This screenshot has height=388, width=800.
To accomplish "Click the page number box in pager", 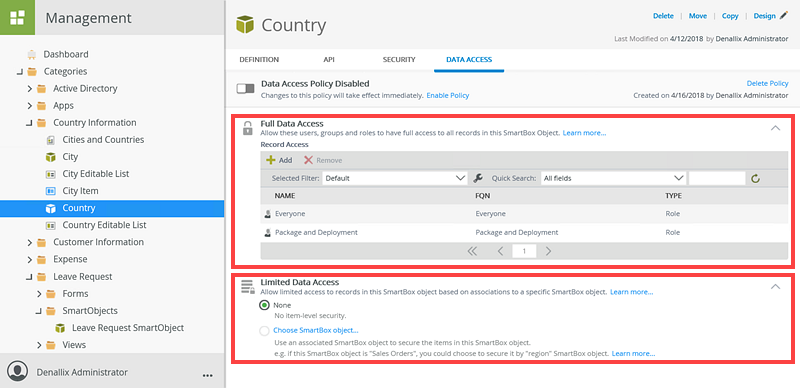I will click(524, 251).
